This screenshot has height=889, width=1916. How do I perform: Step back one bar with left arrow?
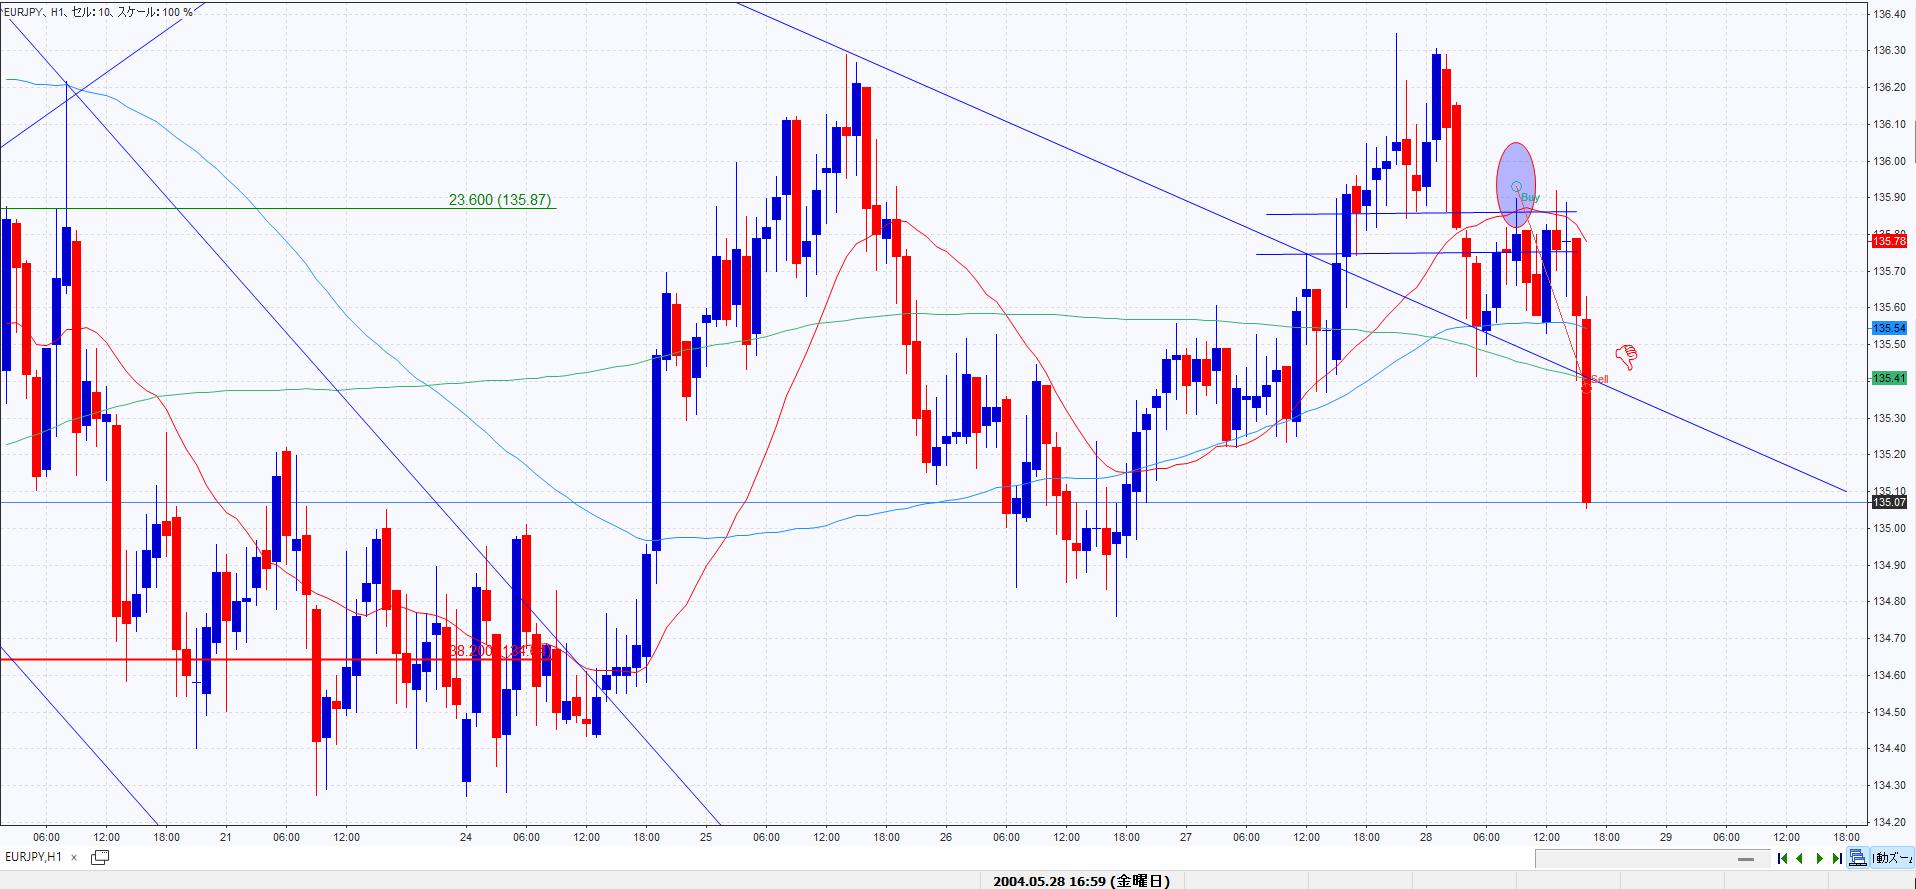(1800, 858)
